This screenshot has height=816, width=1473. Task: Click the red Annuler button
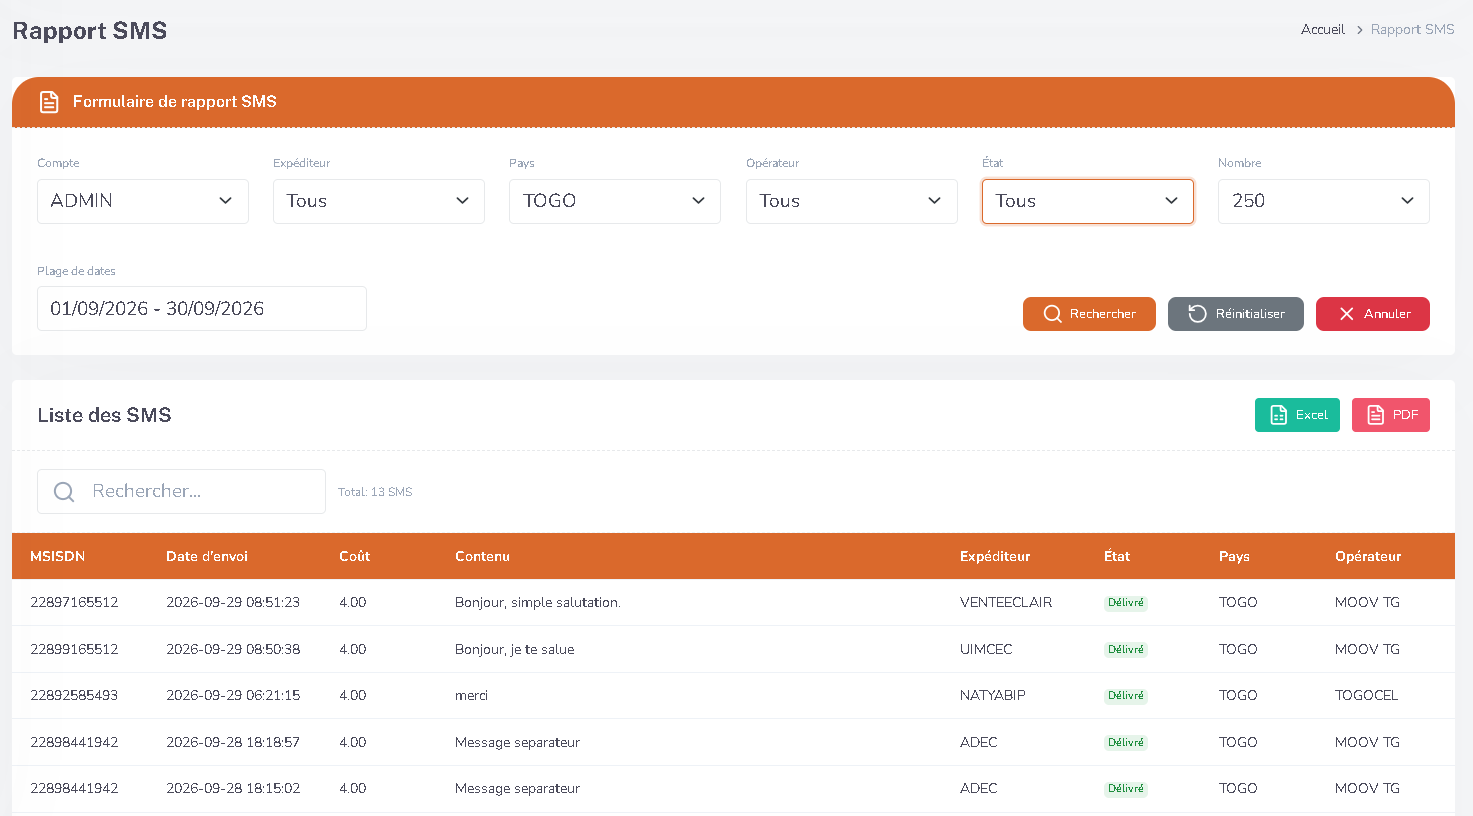click(1373, 314)
